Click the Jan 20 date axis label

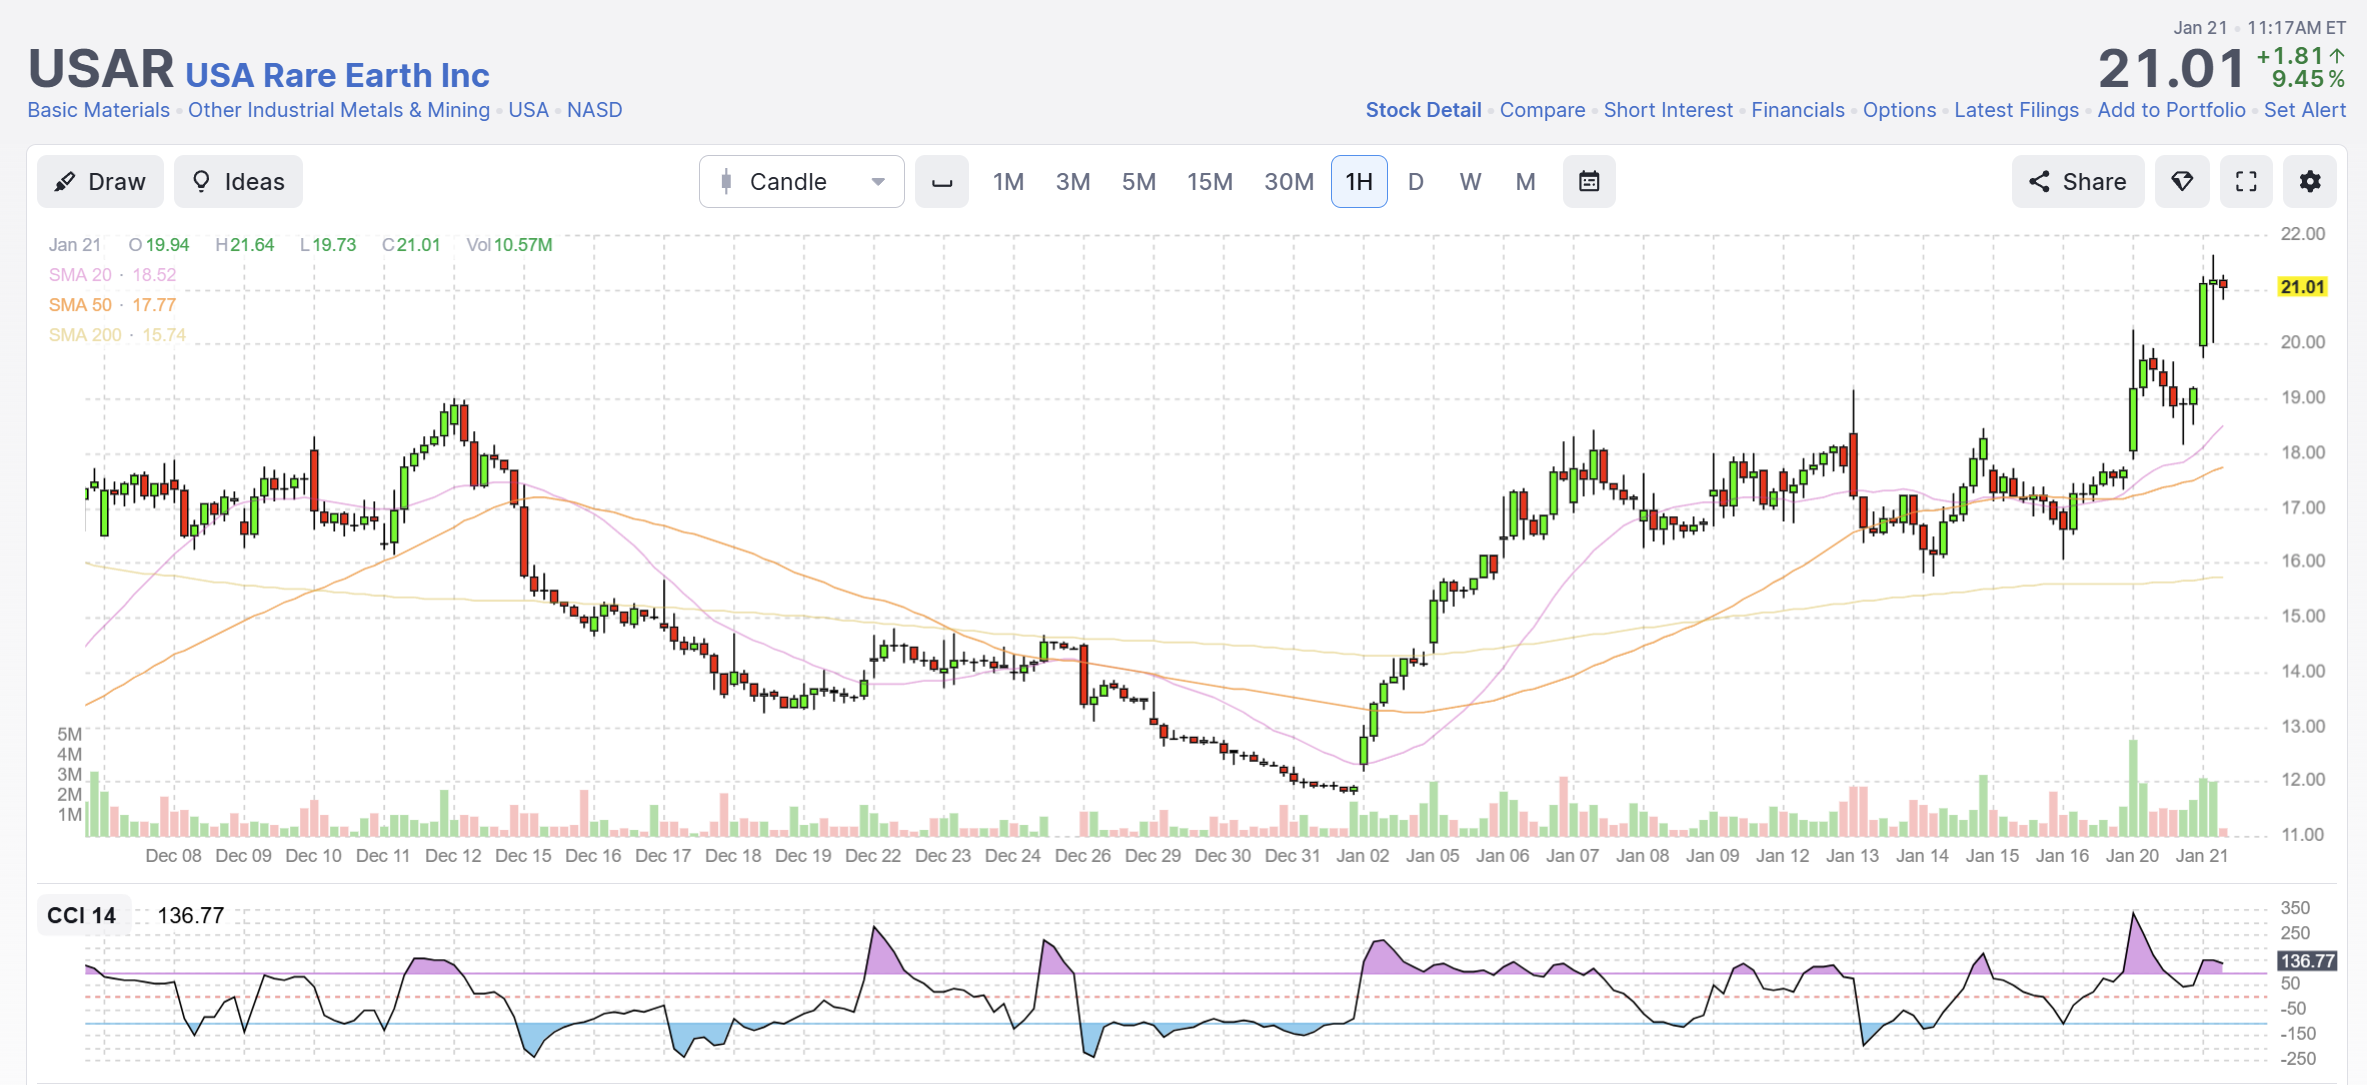(2132, 856)
